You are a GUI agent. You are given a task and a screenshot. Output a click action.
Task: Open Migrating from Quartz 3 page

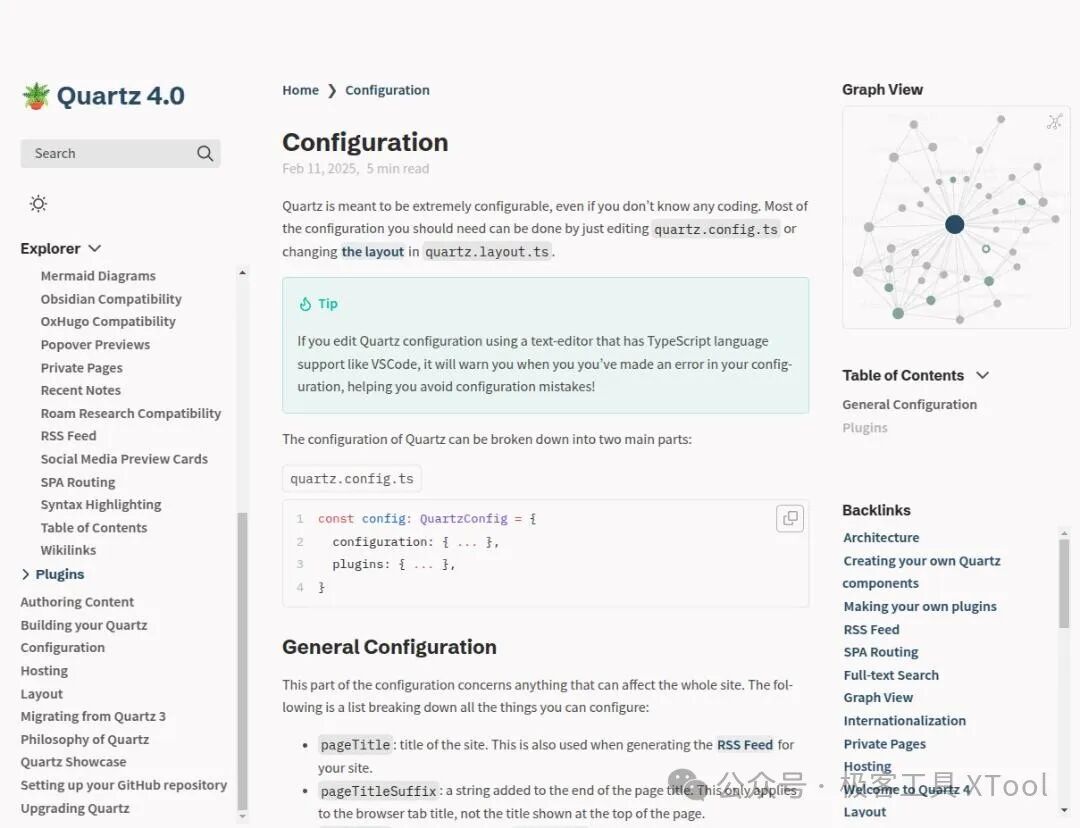coord(93,716)
